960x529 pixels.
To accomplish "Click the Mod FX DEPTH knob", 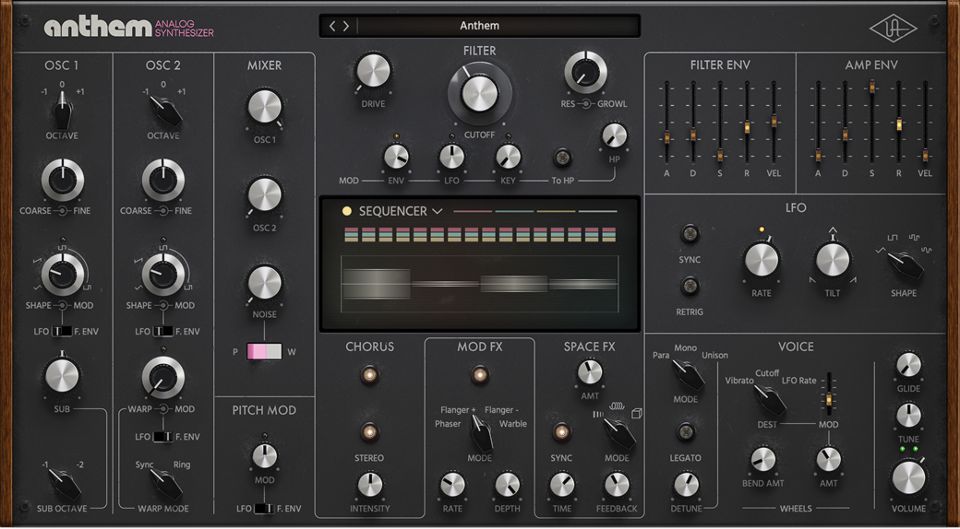I will click(507, 485).
